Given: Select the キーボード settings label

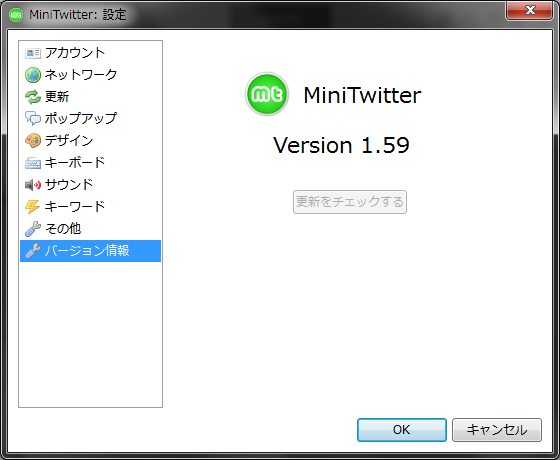Looking at the screenshot, I should point(75,163).
